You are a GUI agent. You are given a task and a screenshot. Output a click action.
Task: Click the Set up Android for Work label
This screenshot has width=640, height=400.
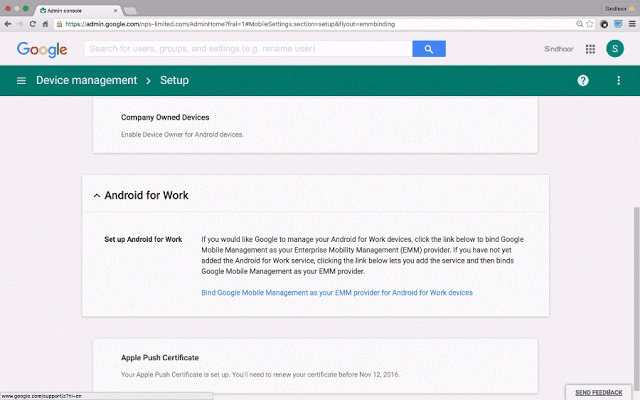pyautogui.click(x=143, y=240)
